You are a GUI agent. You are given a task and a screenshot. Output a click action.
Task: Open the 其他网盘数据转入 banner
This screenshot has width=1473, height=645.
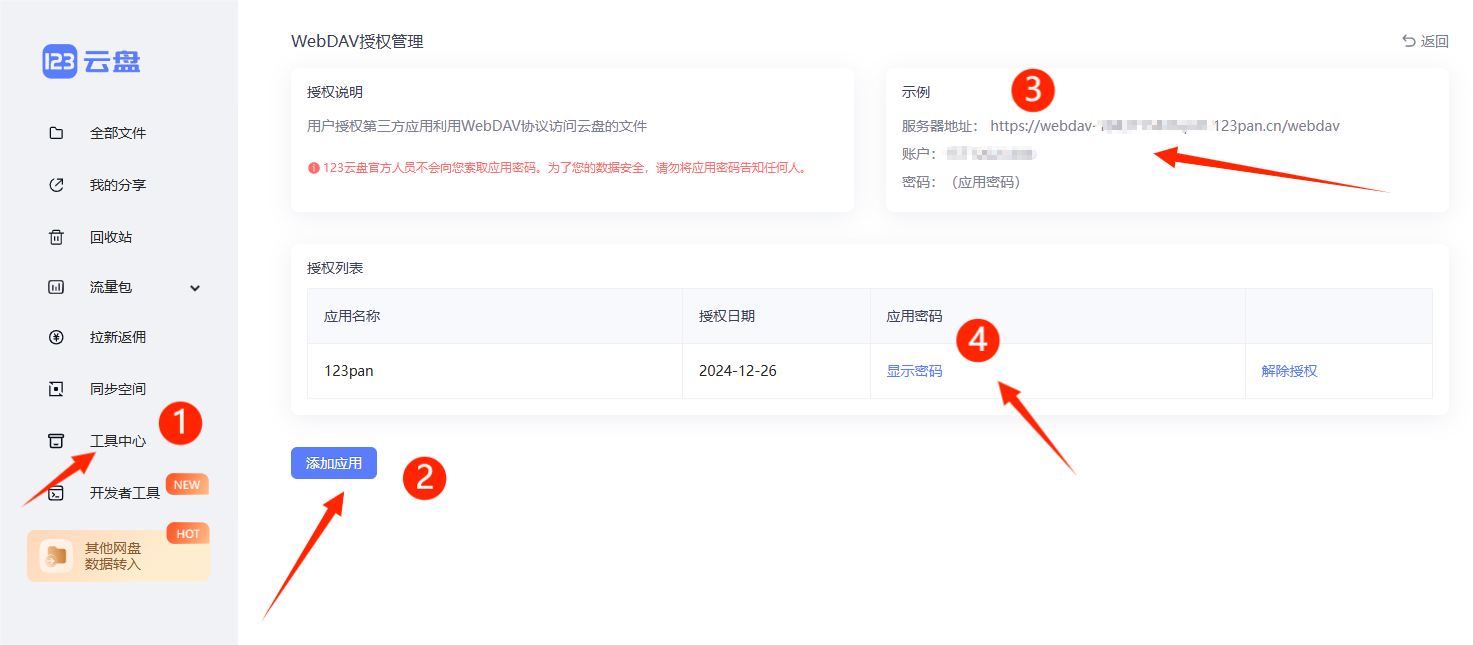pyautogui.click(x=118, y=556)
